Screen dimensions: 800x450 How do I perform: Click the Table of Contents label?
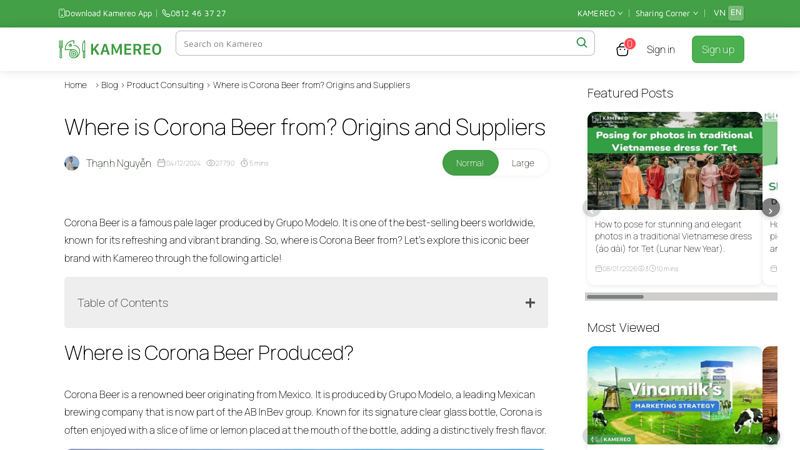click(x=122, y=303)
